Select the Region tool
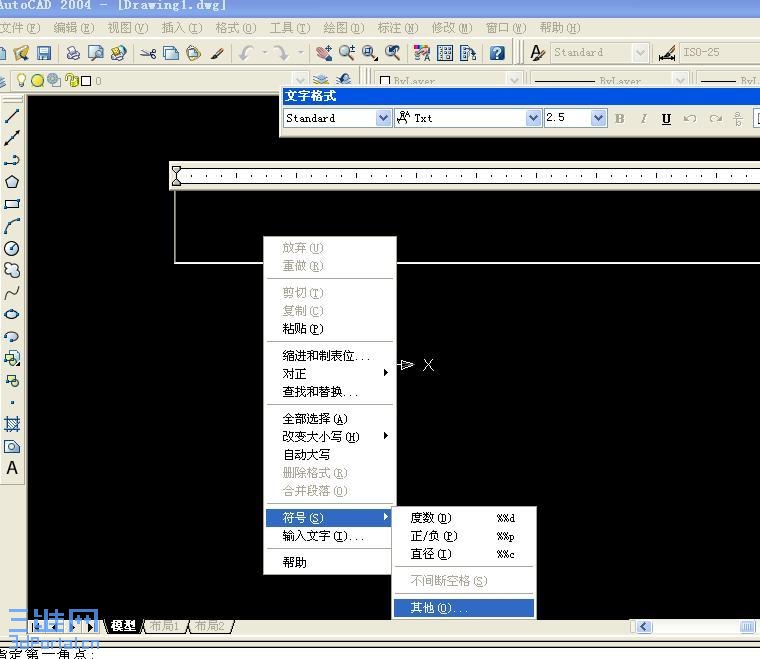The image size is (760, 659). [x=12, y=446]
